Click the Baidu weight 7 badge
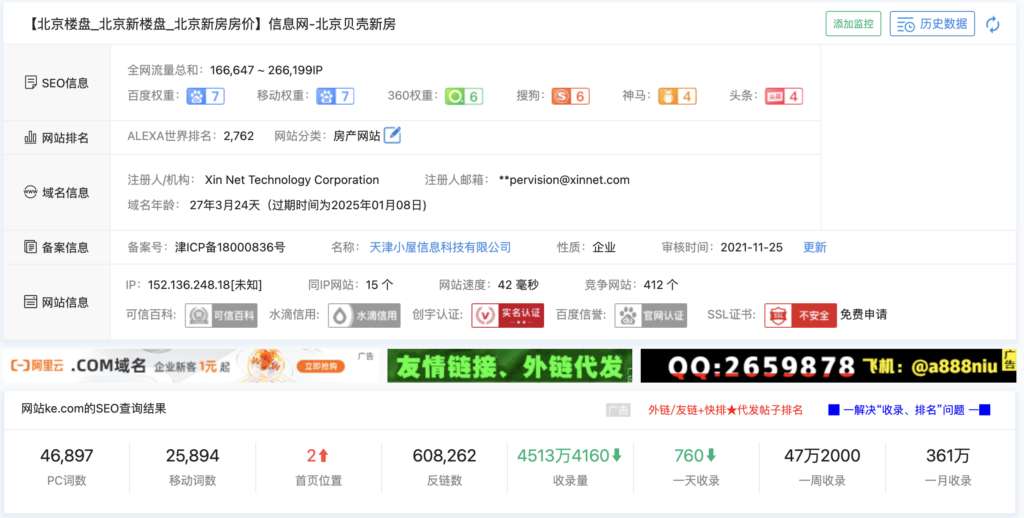 (206, 96)
